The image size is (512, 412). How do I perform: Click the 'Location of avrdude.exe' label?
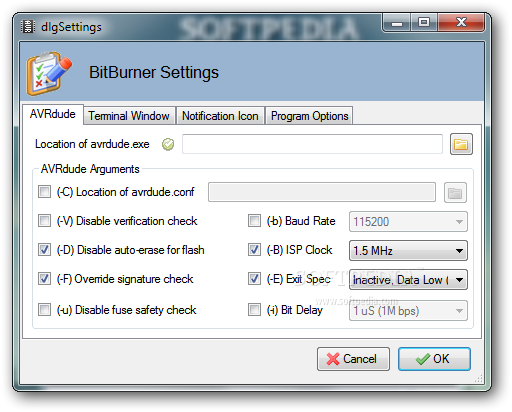tap(92, 144)
